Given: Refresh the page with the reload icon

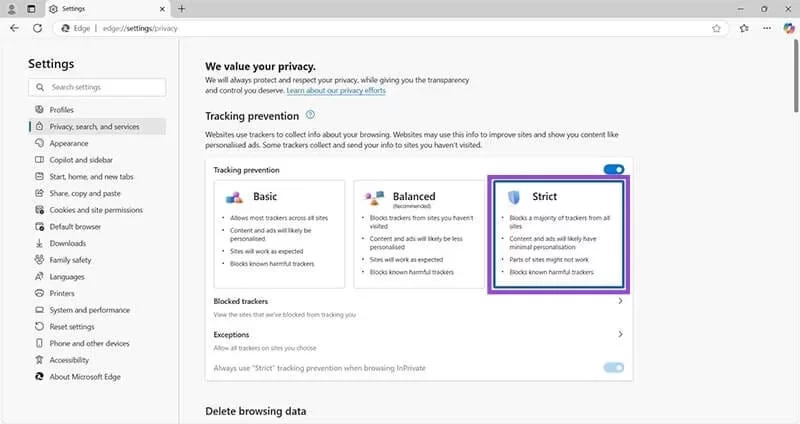Looking at the screenshot, I should point(38,28).
